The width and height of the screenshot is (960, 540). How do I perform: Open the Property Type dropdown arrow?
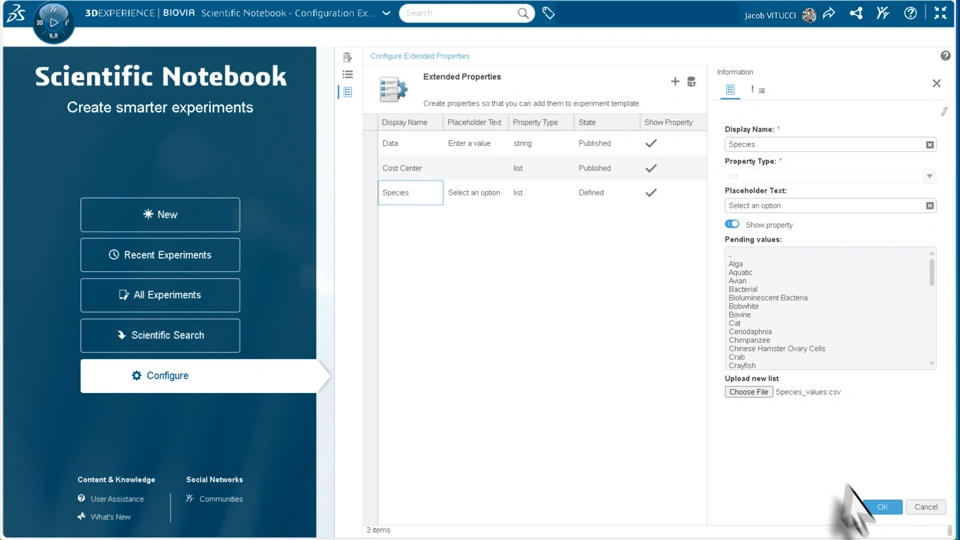coord(929,176)
